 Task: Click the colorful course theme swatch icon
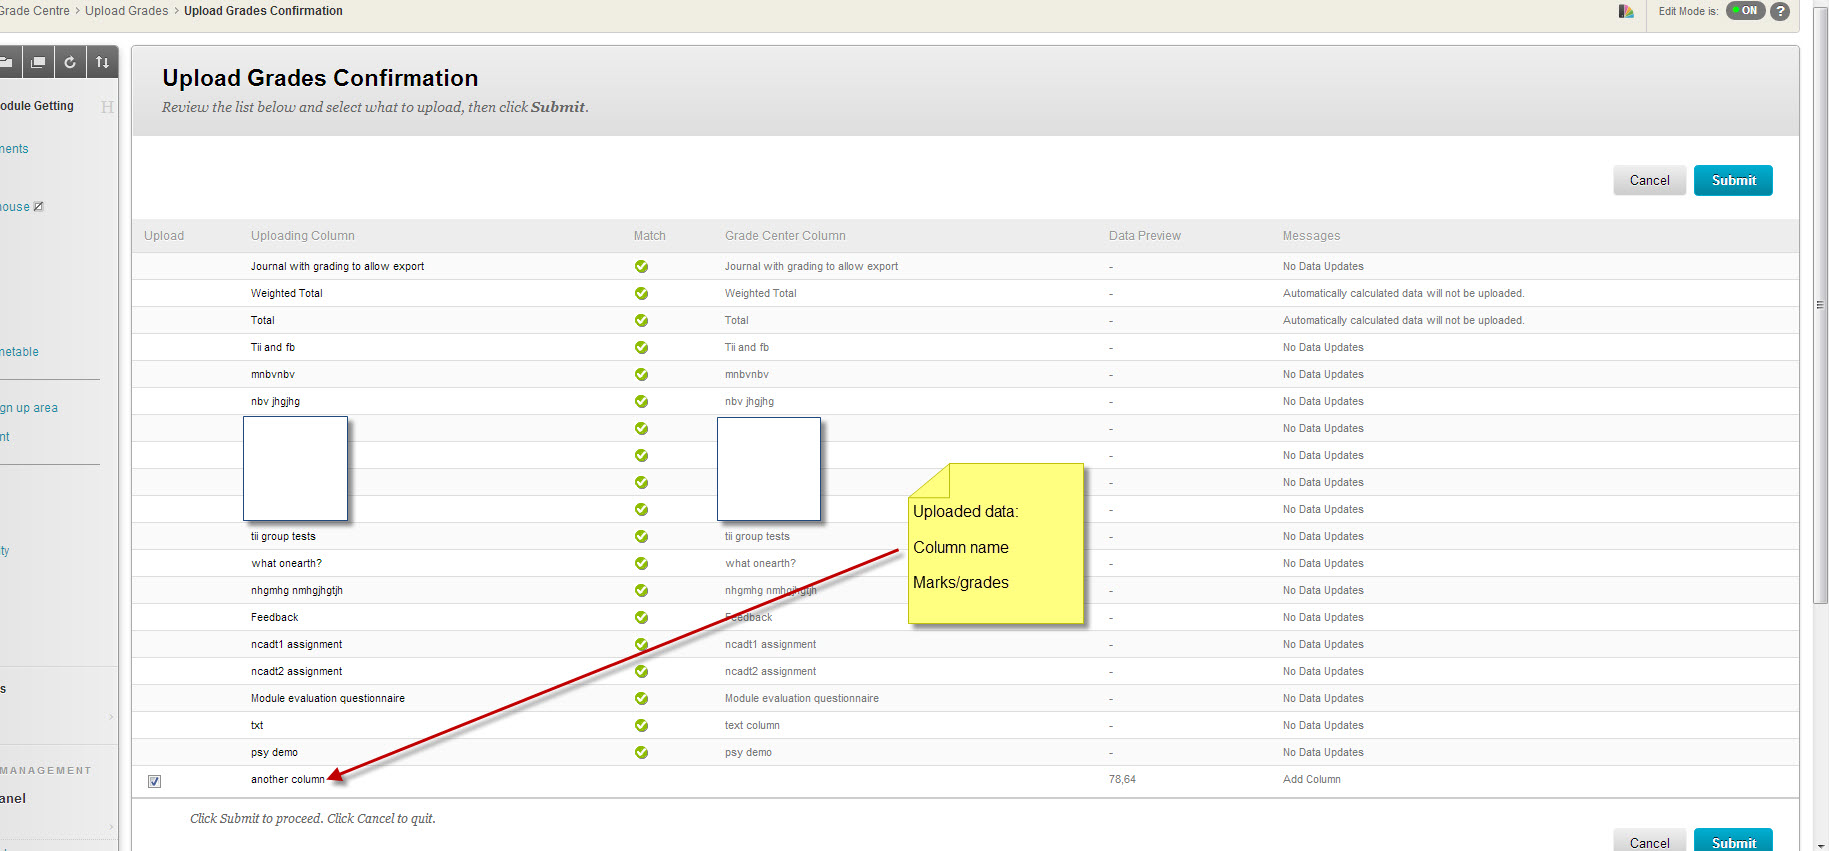pos(1626,11)
